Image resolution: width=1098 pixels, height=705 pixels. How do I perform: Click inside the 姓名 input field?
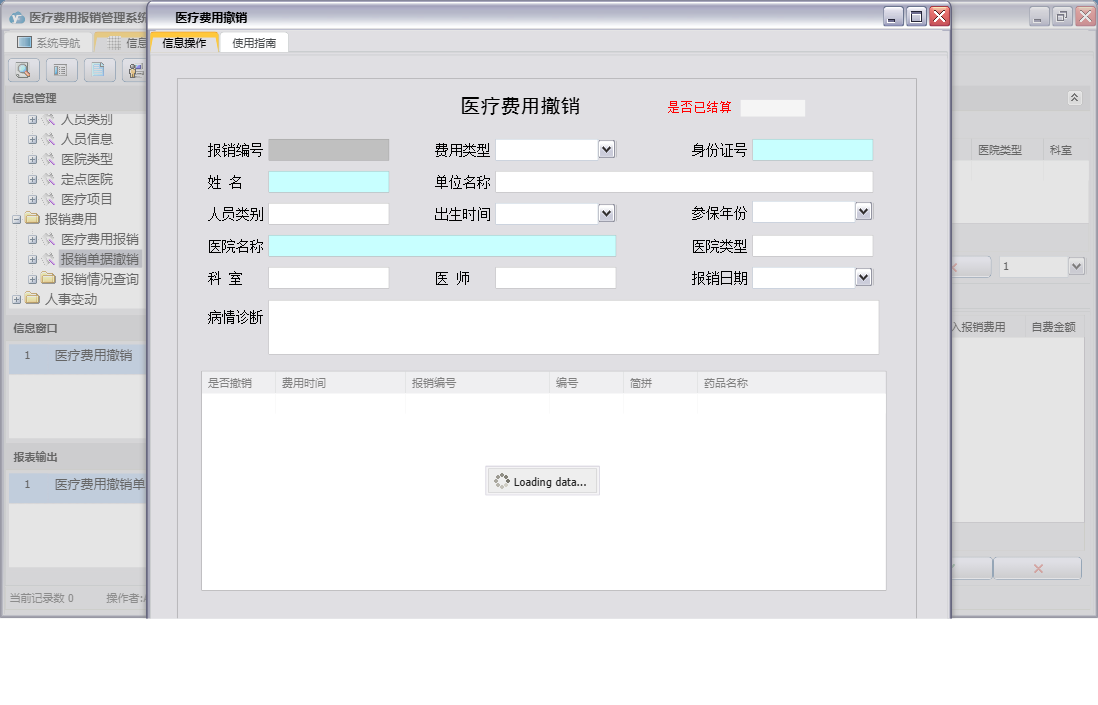pyautogui.click(x=330, y=182)
